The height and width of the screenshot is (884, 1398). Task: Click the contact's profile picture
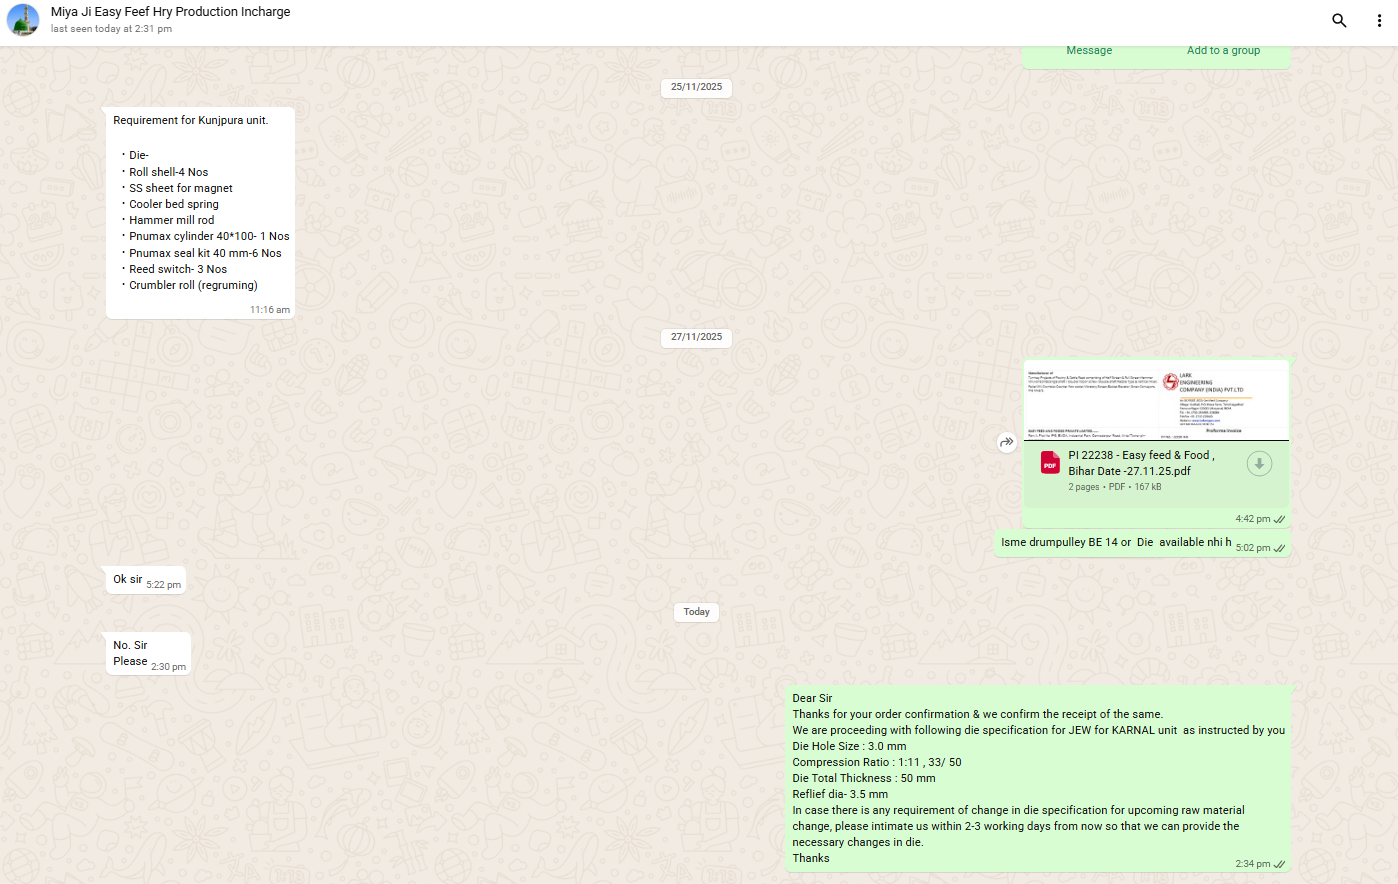pyautogui.click(x=23, y=20)
